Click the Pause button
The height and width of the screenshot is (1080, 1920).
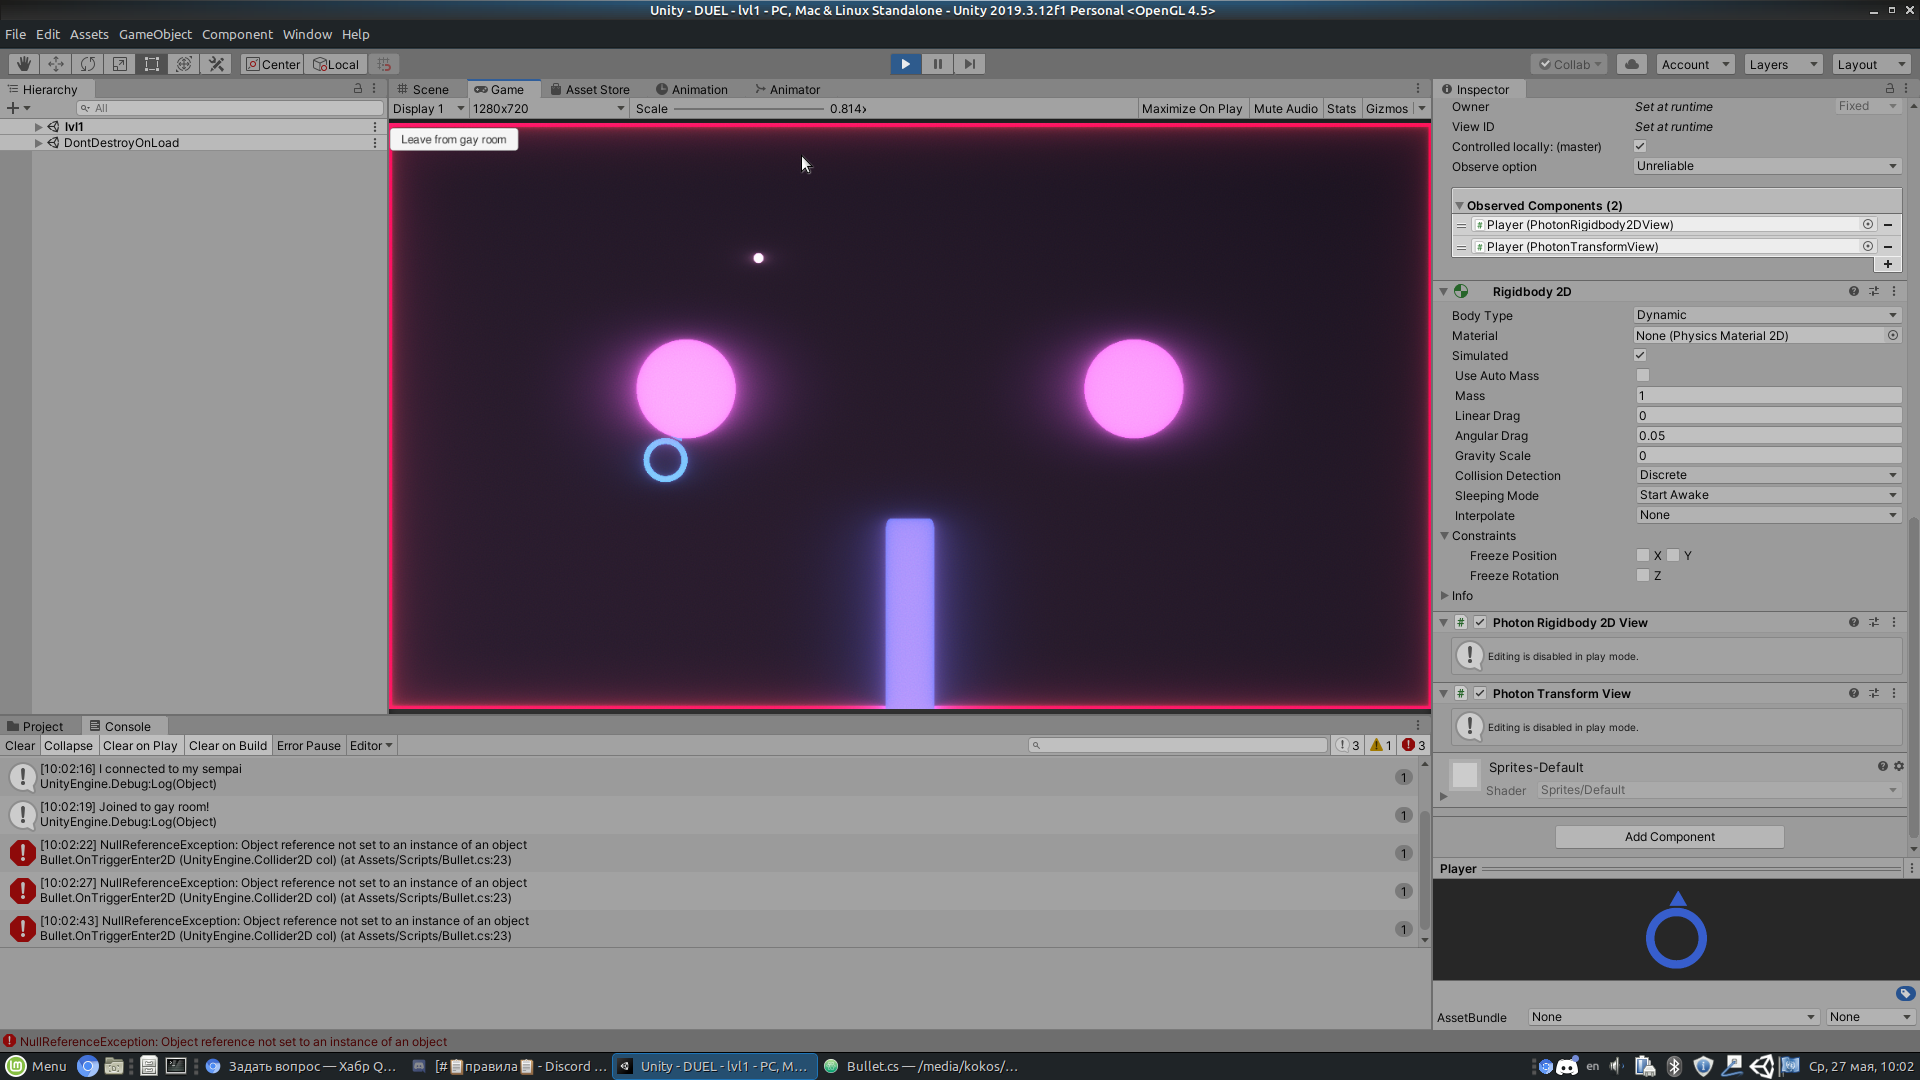[937, 64]
